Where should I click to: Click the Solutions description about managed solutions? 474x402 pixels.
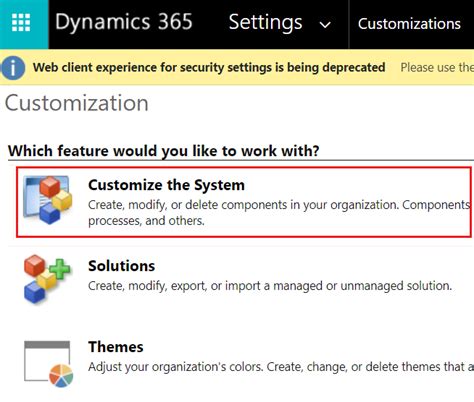click(270, 286)
